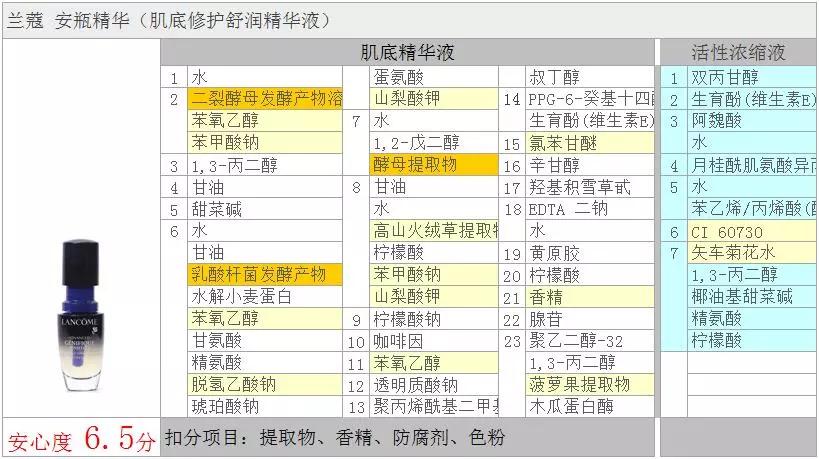This screenshot has width=819, height=459.
Task: Select the 辛甘醇 cell
Action: click(590, 166)
